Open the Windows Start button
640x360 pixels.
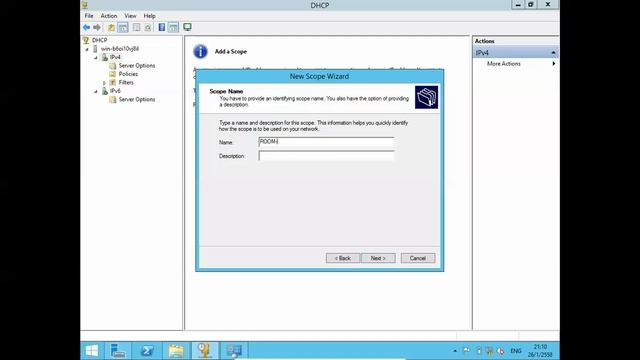pyautogui.click(x=92, y=351)
